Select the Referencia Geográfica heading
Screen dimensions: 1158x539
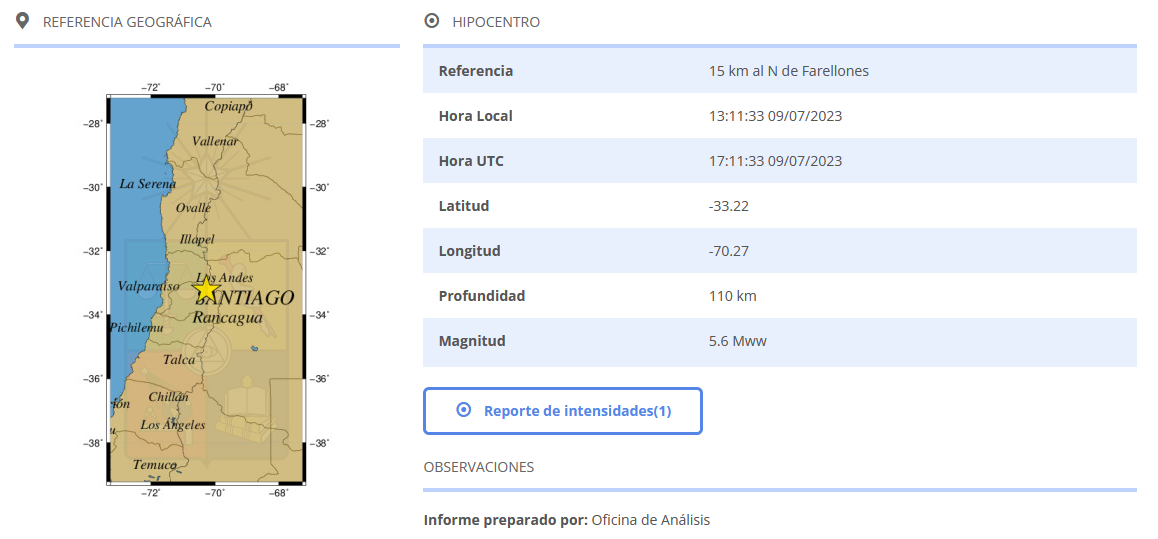point(127,22)
